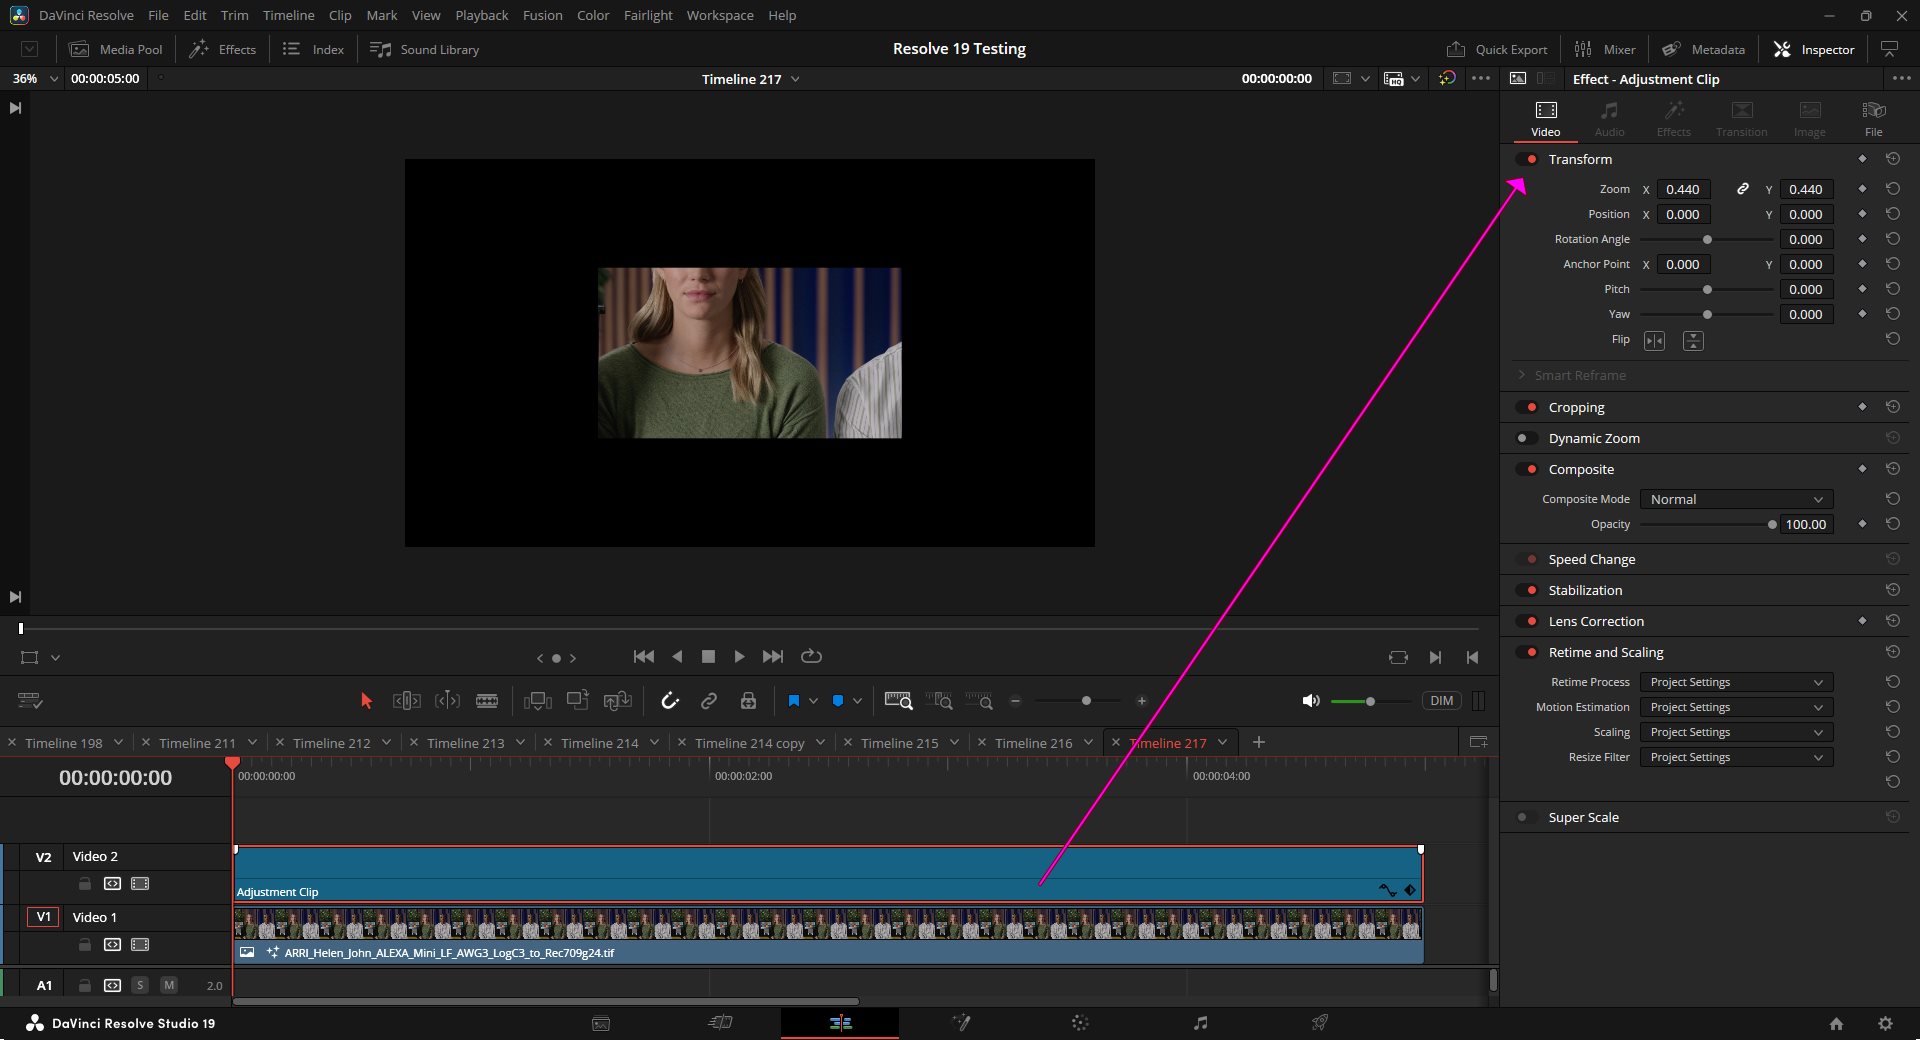Click the Replace Clip icon
The width and height of the screenshot is (1920, 1040).
tap(618, 701)
